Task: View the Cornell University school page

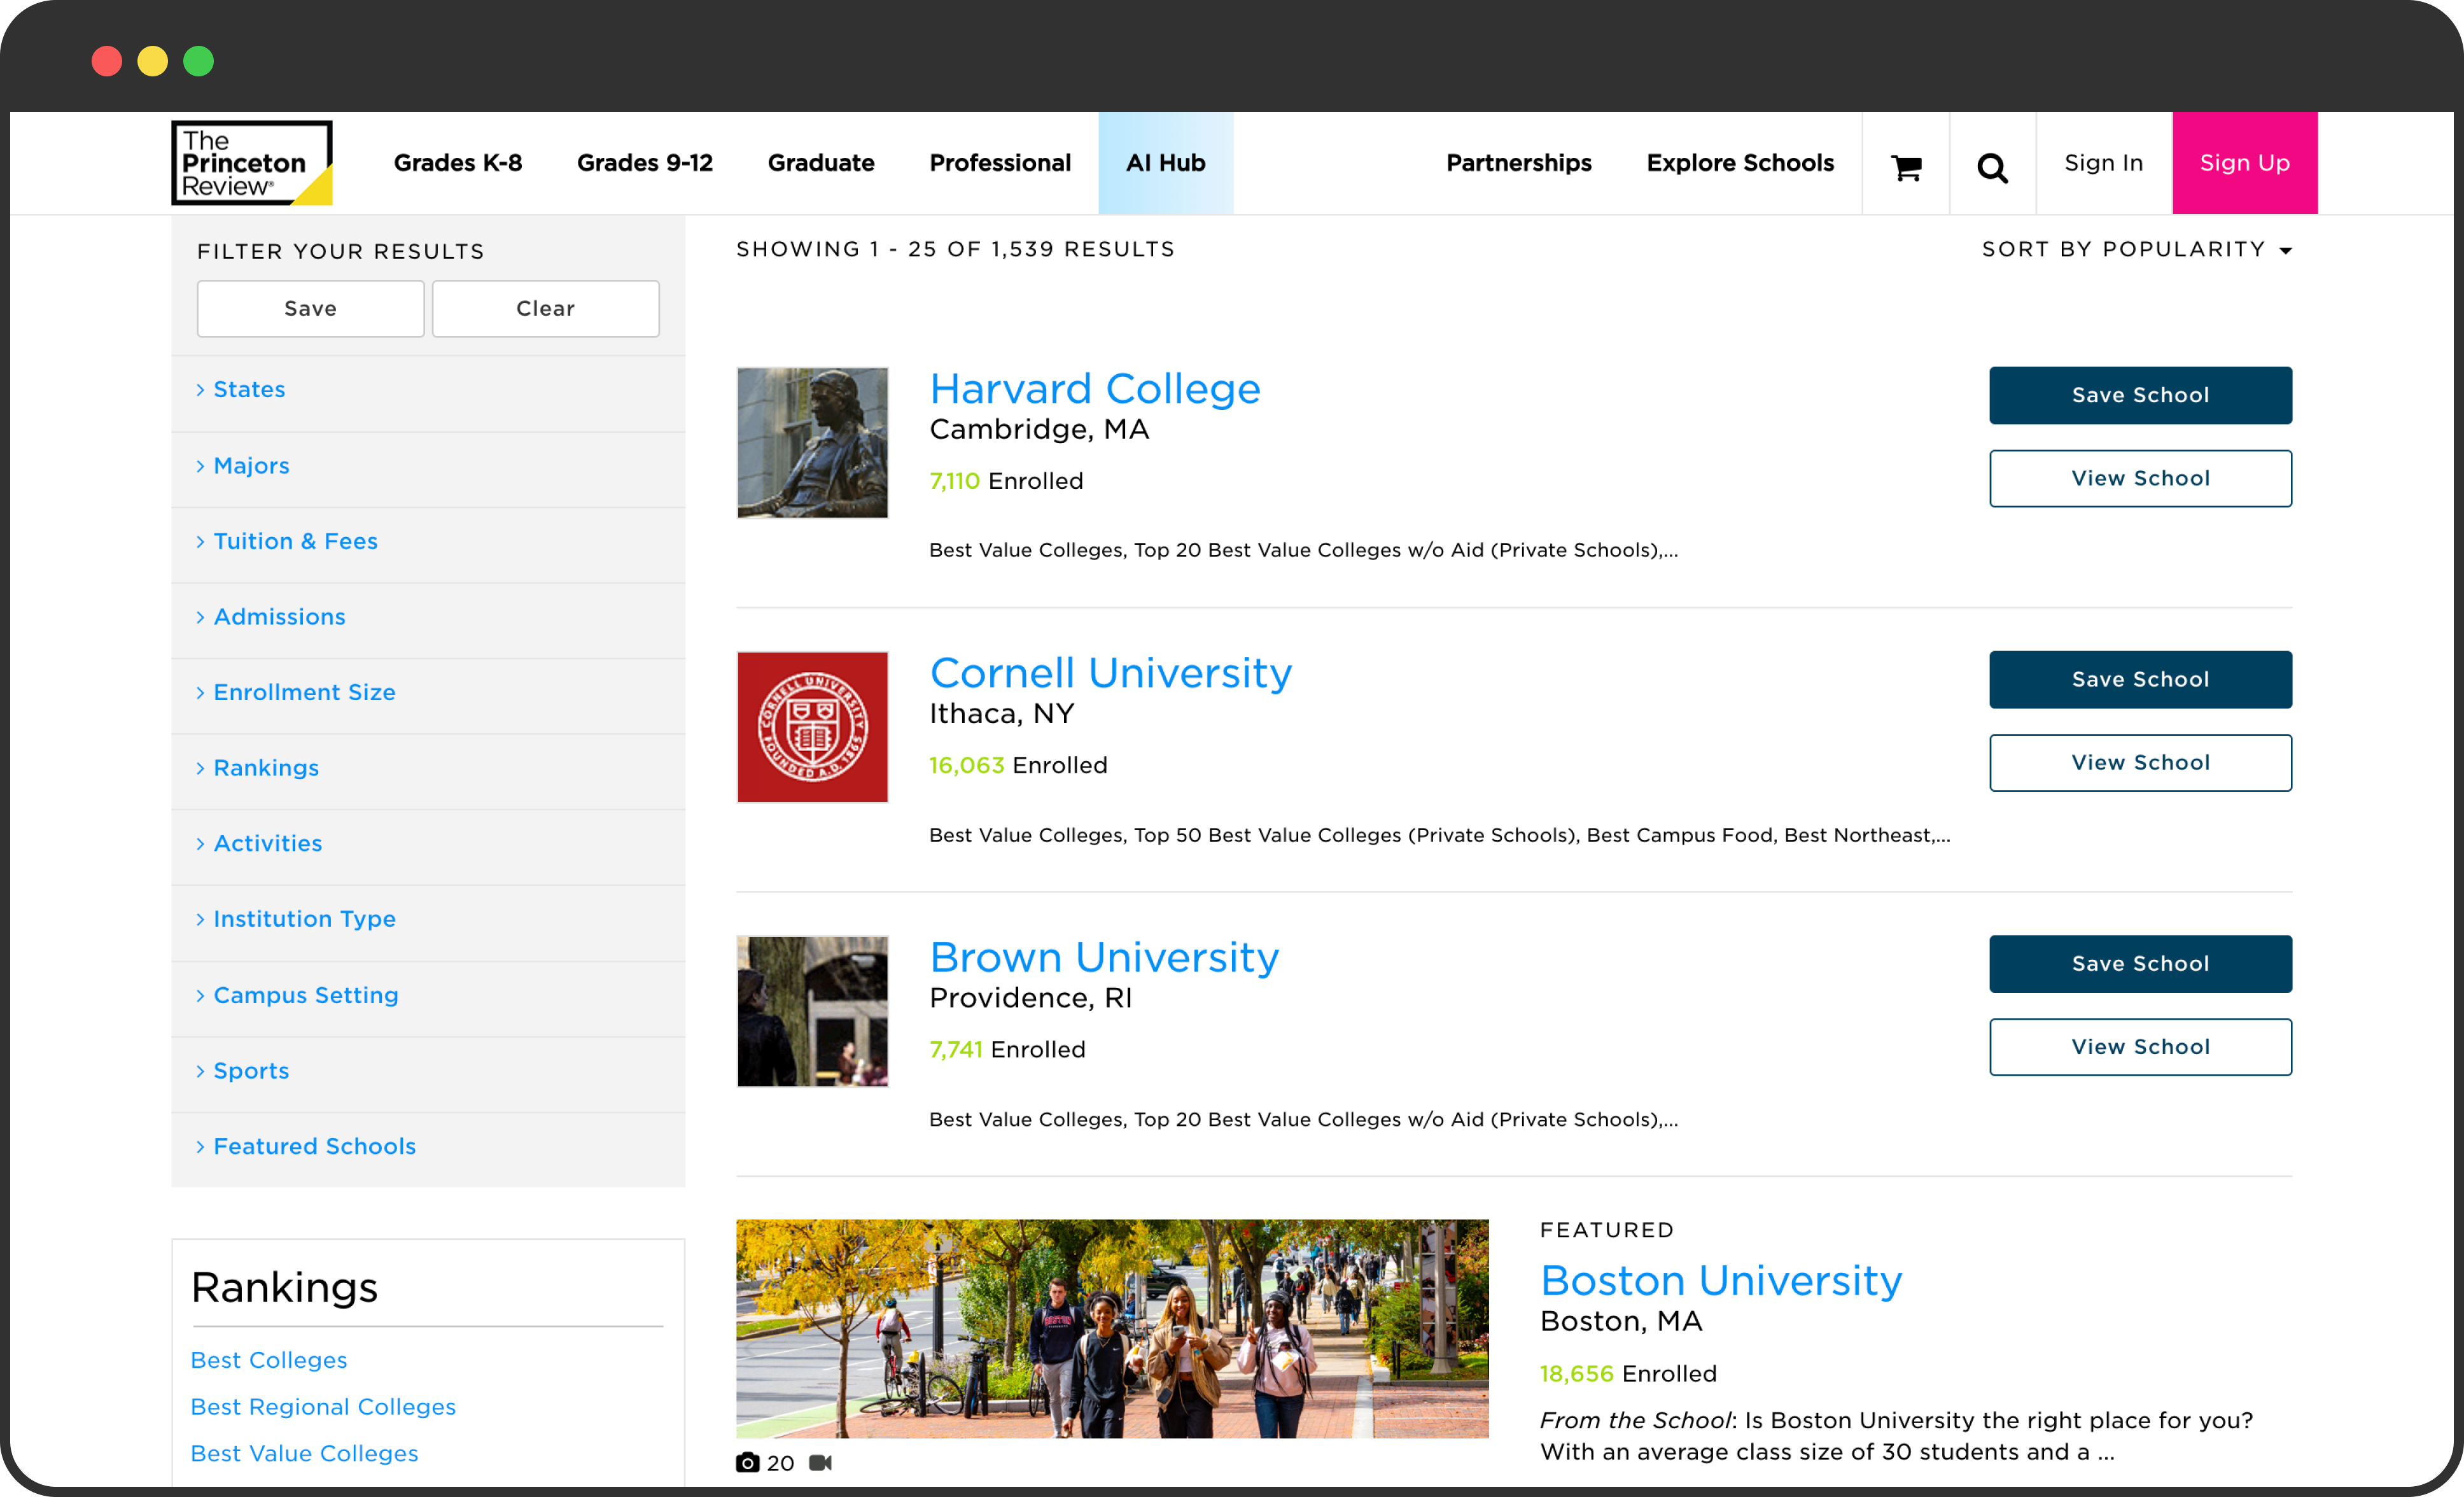Action: pos(2141,763)
